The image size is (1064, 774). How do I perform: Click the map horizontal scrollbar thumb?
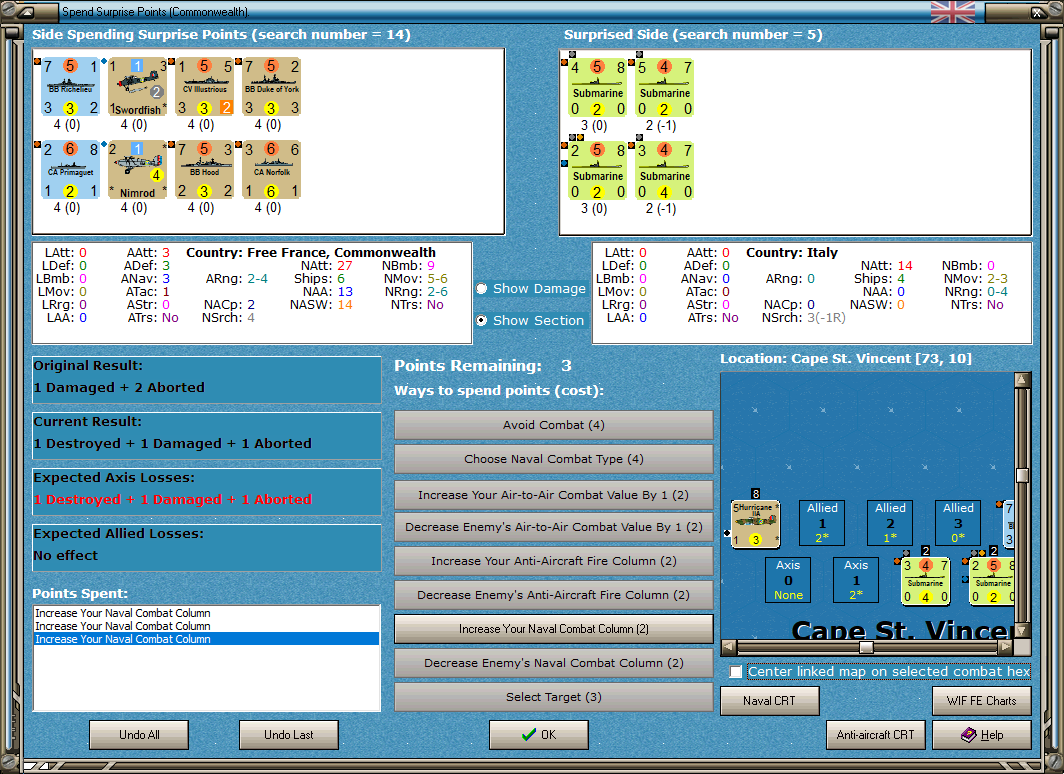coord(866,647)
